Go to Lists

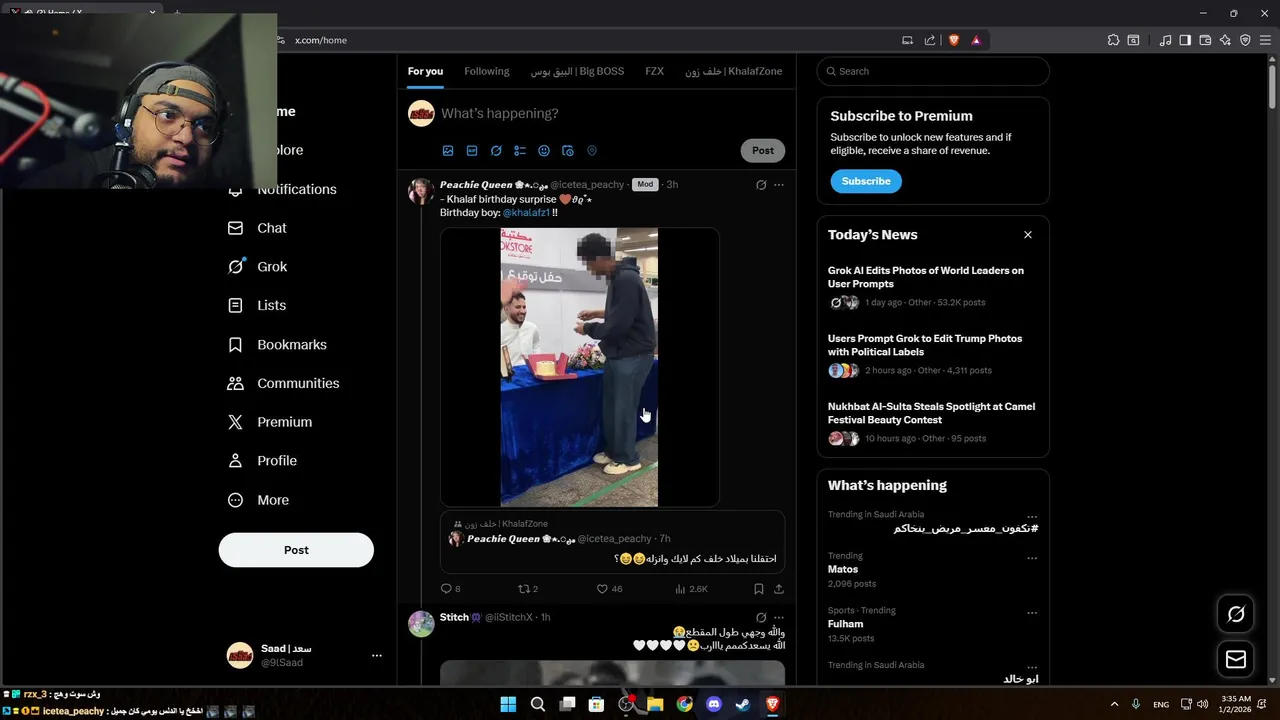click(258, 306)
